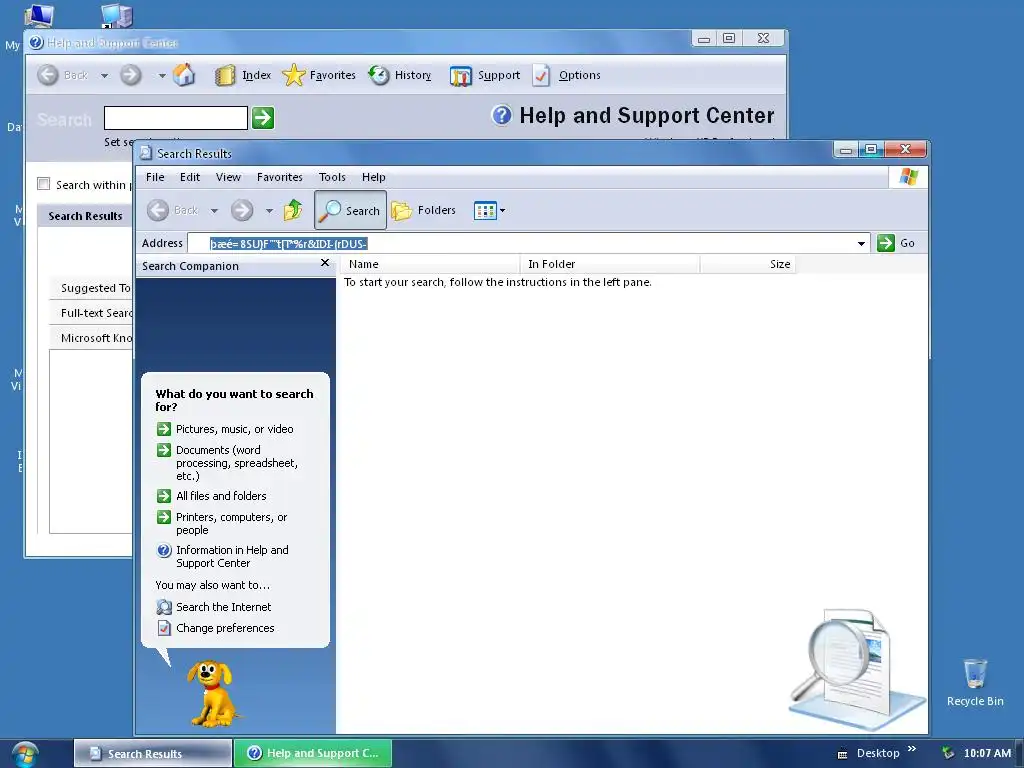The image size is (1024, 768).
Task: Open the Views icon dropdown
Action: tap(489, 211)
